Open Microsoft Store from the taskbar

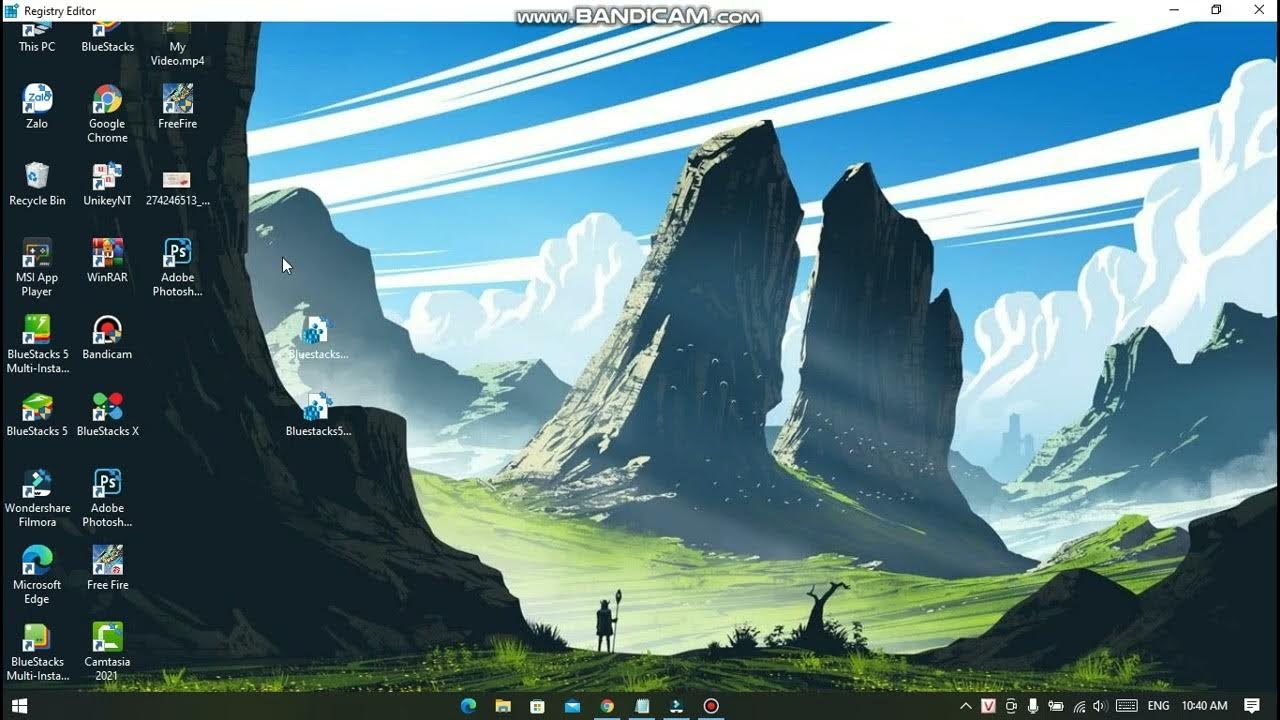537,706
